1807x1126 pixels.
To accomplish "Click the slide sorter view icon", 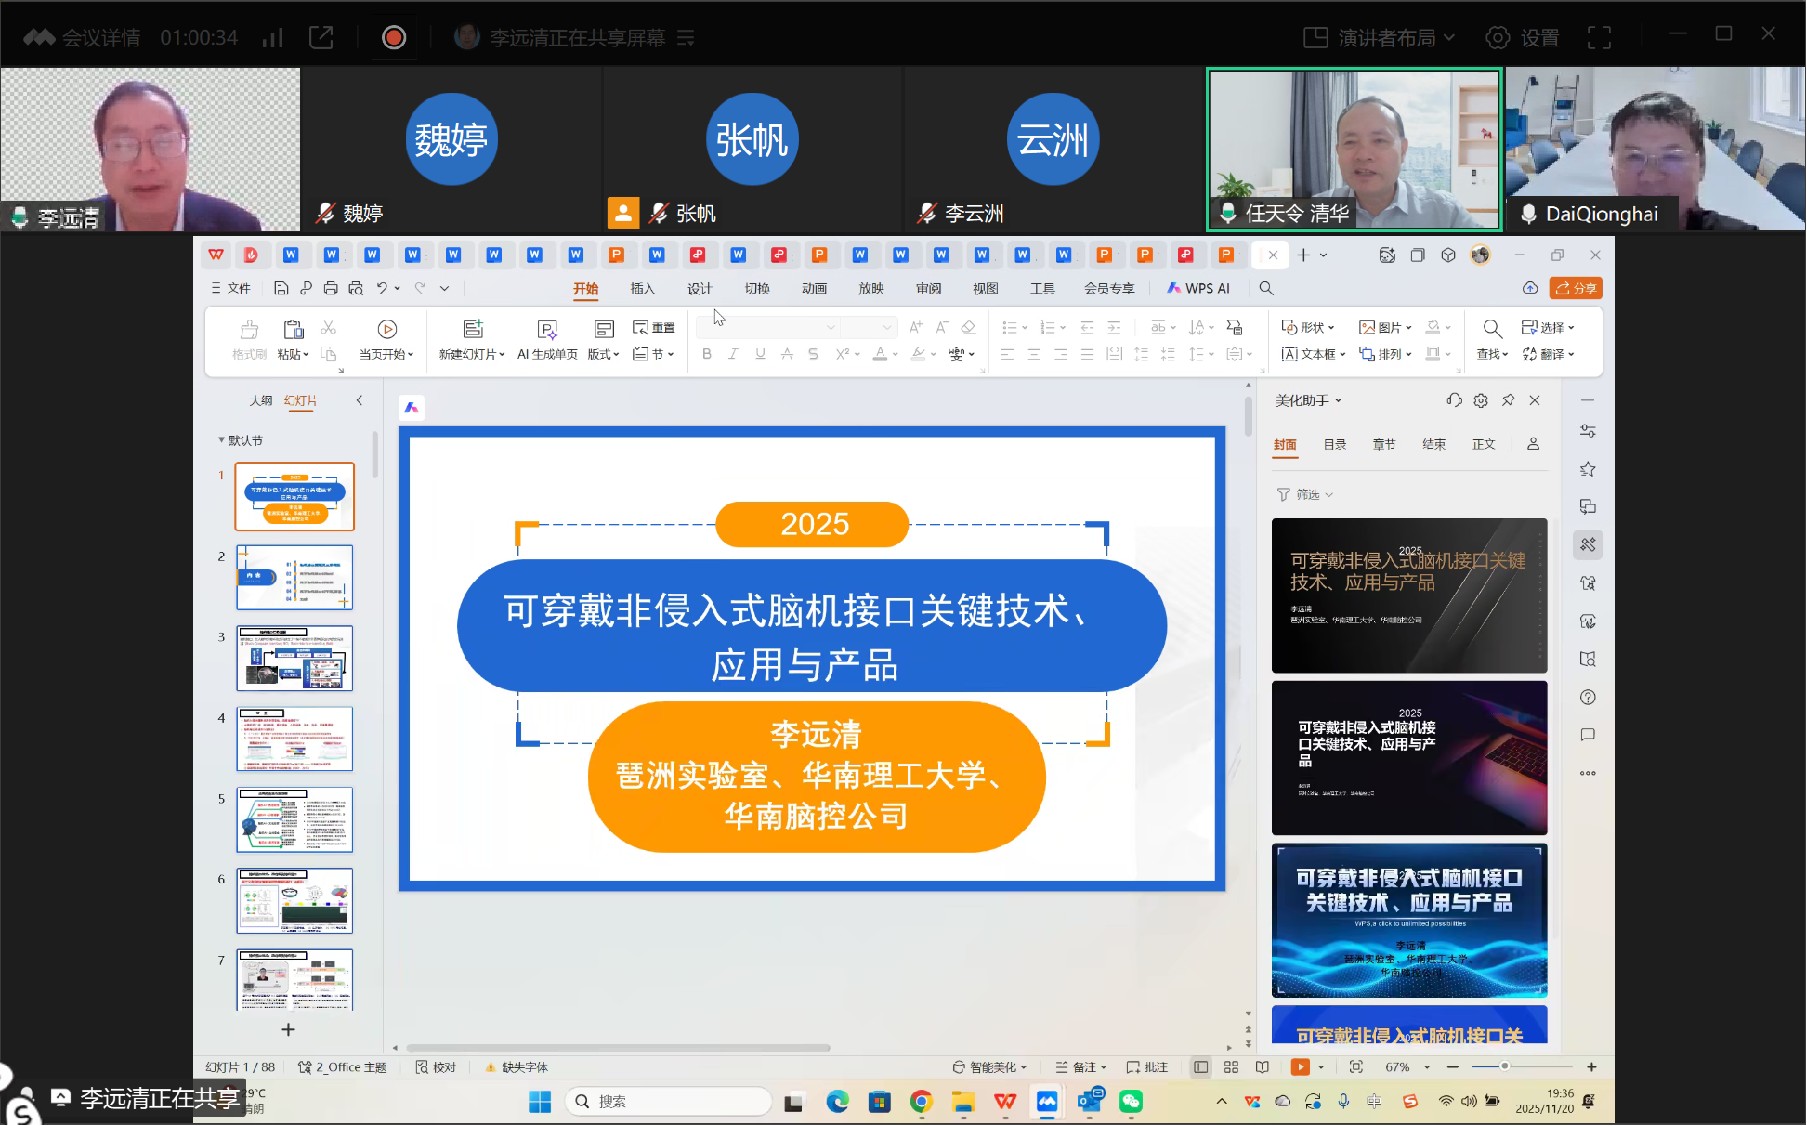I will click(x=1231, y=1067).
